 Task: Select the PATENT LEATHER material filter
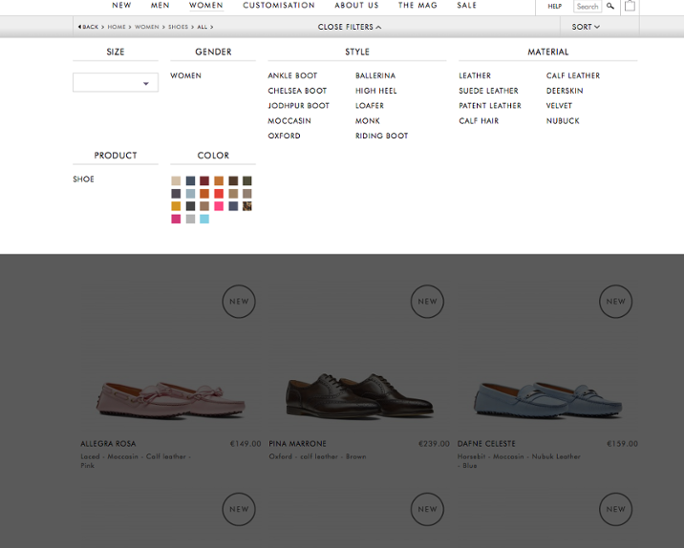pyautogui.click(x=490, y=106)
